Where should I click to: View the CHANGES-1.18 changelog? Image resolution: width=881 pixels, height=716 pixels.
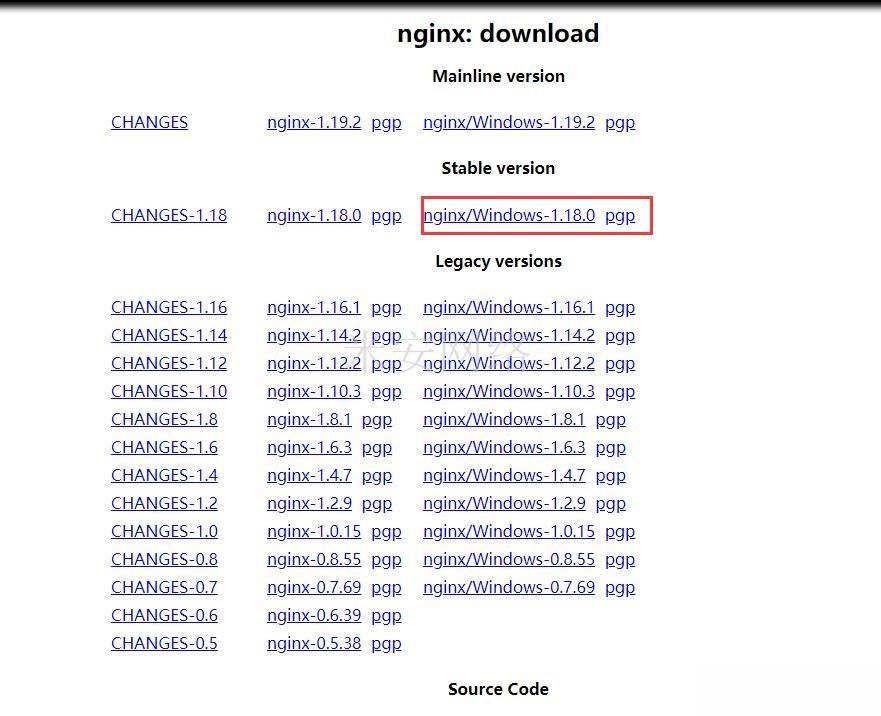coord(169,215)
